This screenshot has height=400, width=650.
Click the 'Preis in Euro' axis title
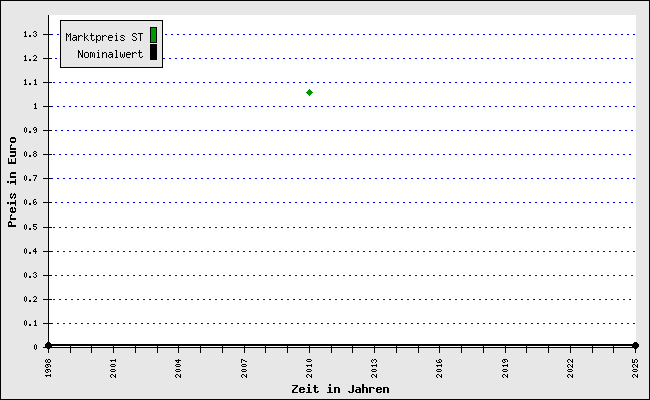click(13, 182)
